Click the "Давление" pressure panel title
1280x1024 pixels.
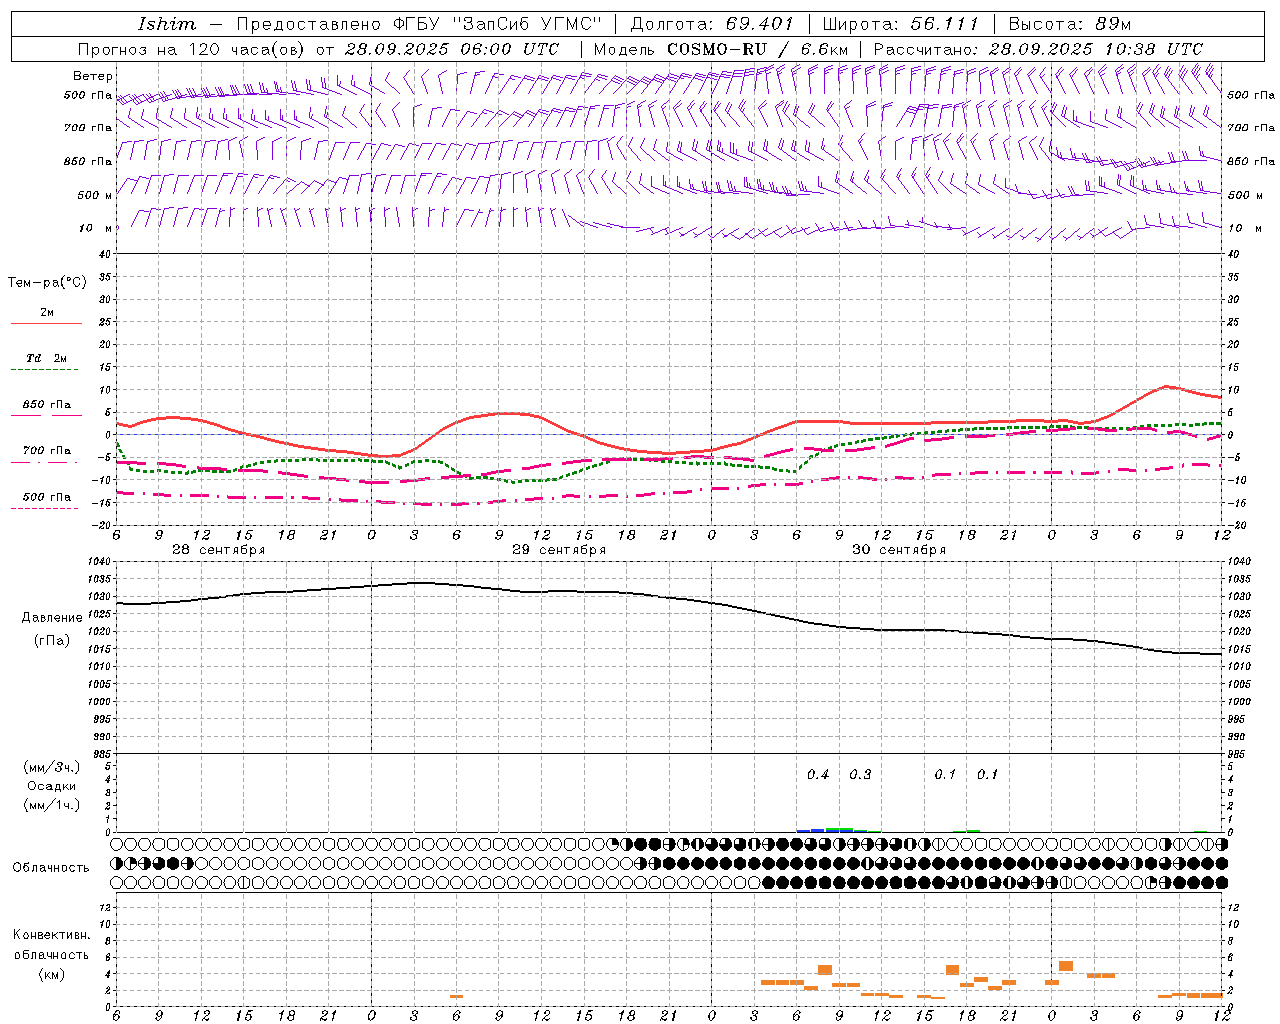click(x=52, y=618)
